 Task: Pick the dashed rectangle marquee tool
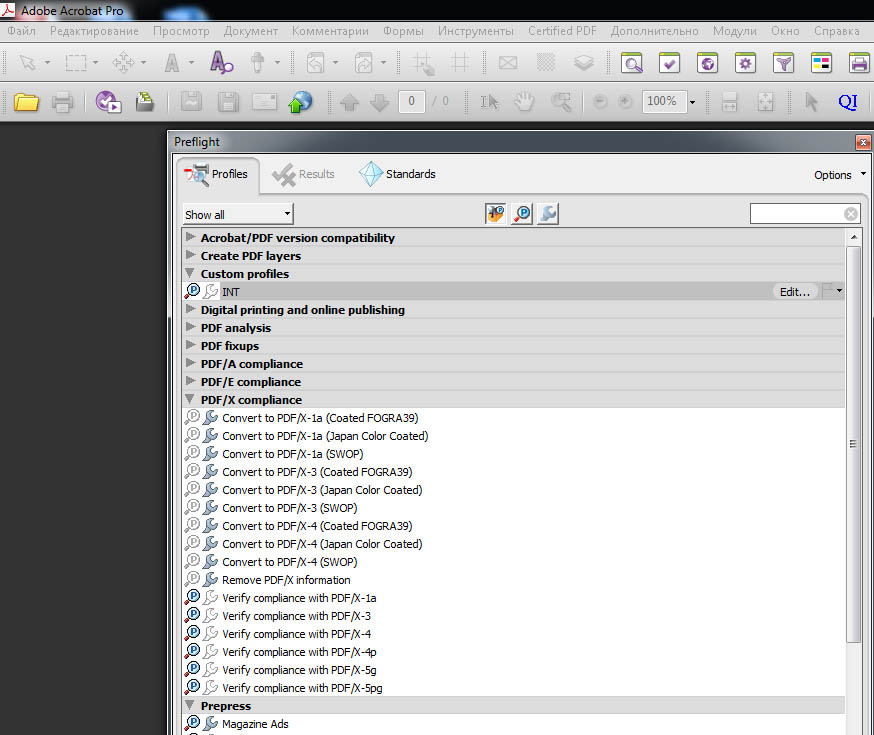(76, 62)
